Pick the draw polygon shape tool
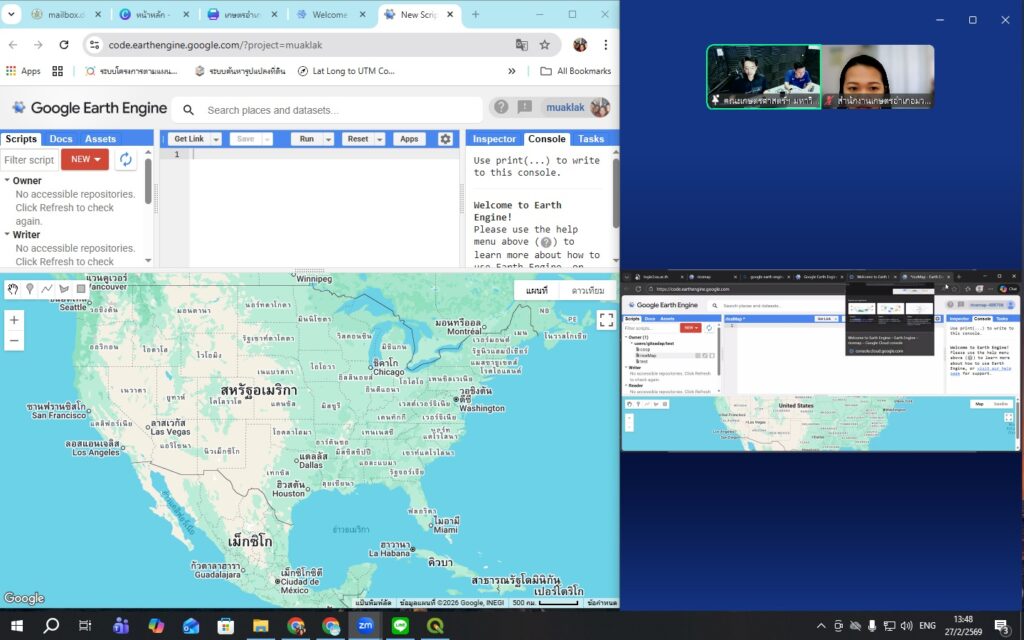The image size is (1024, 640). tap(64, 289)
